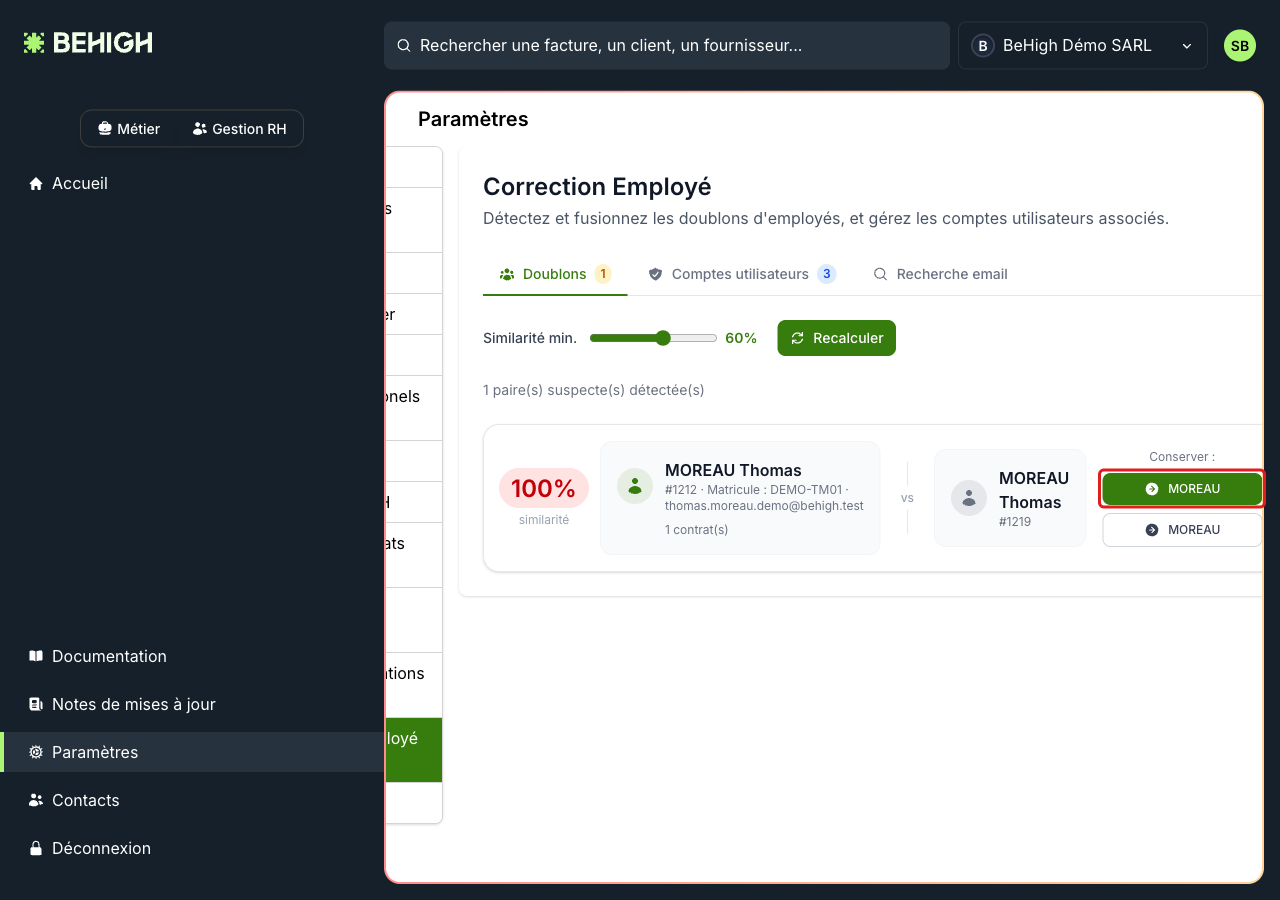Click the gray avatar of employee #1219

pos(969,498)
